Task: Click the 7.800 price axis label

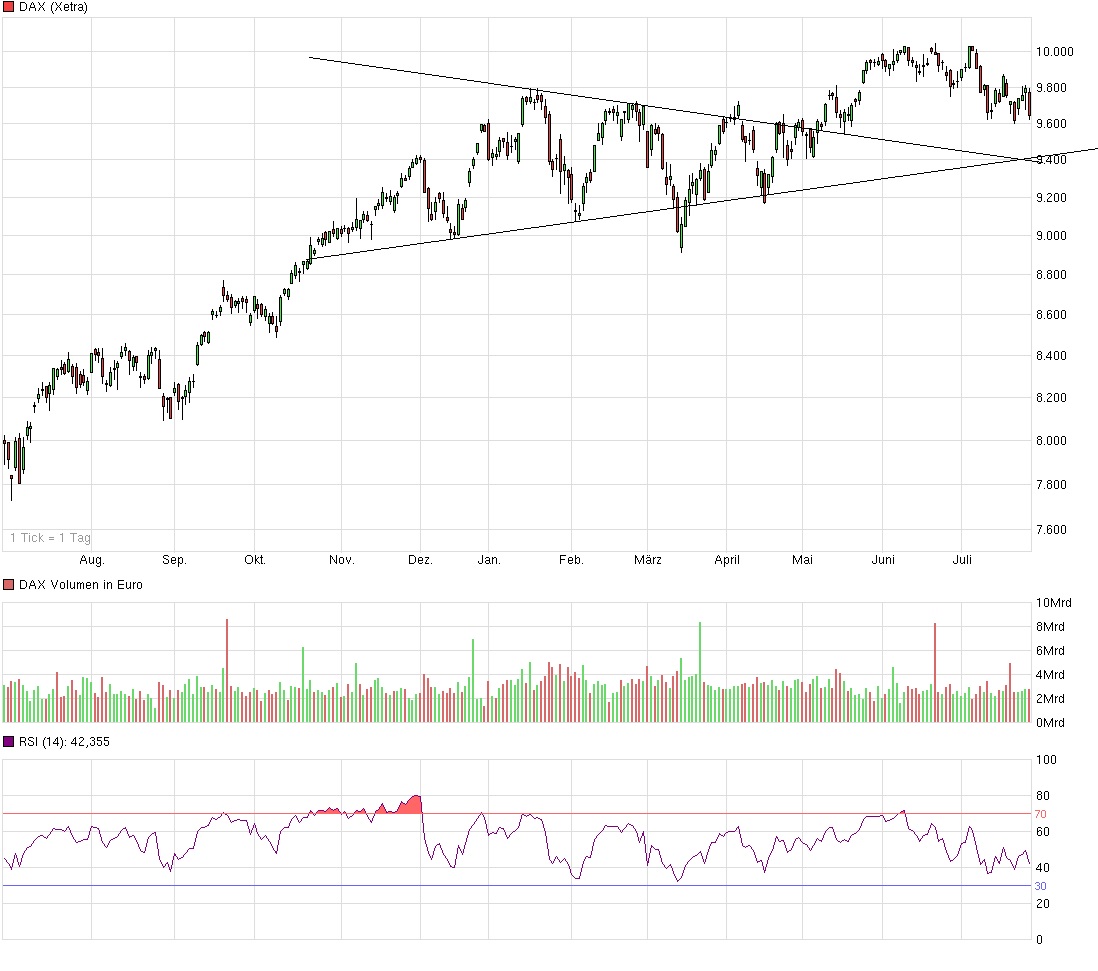Action: [1052, 485]
